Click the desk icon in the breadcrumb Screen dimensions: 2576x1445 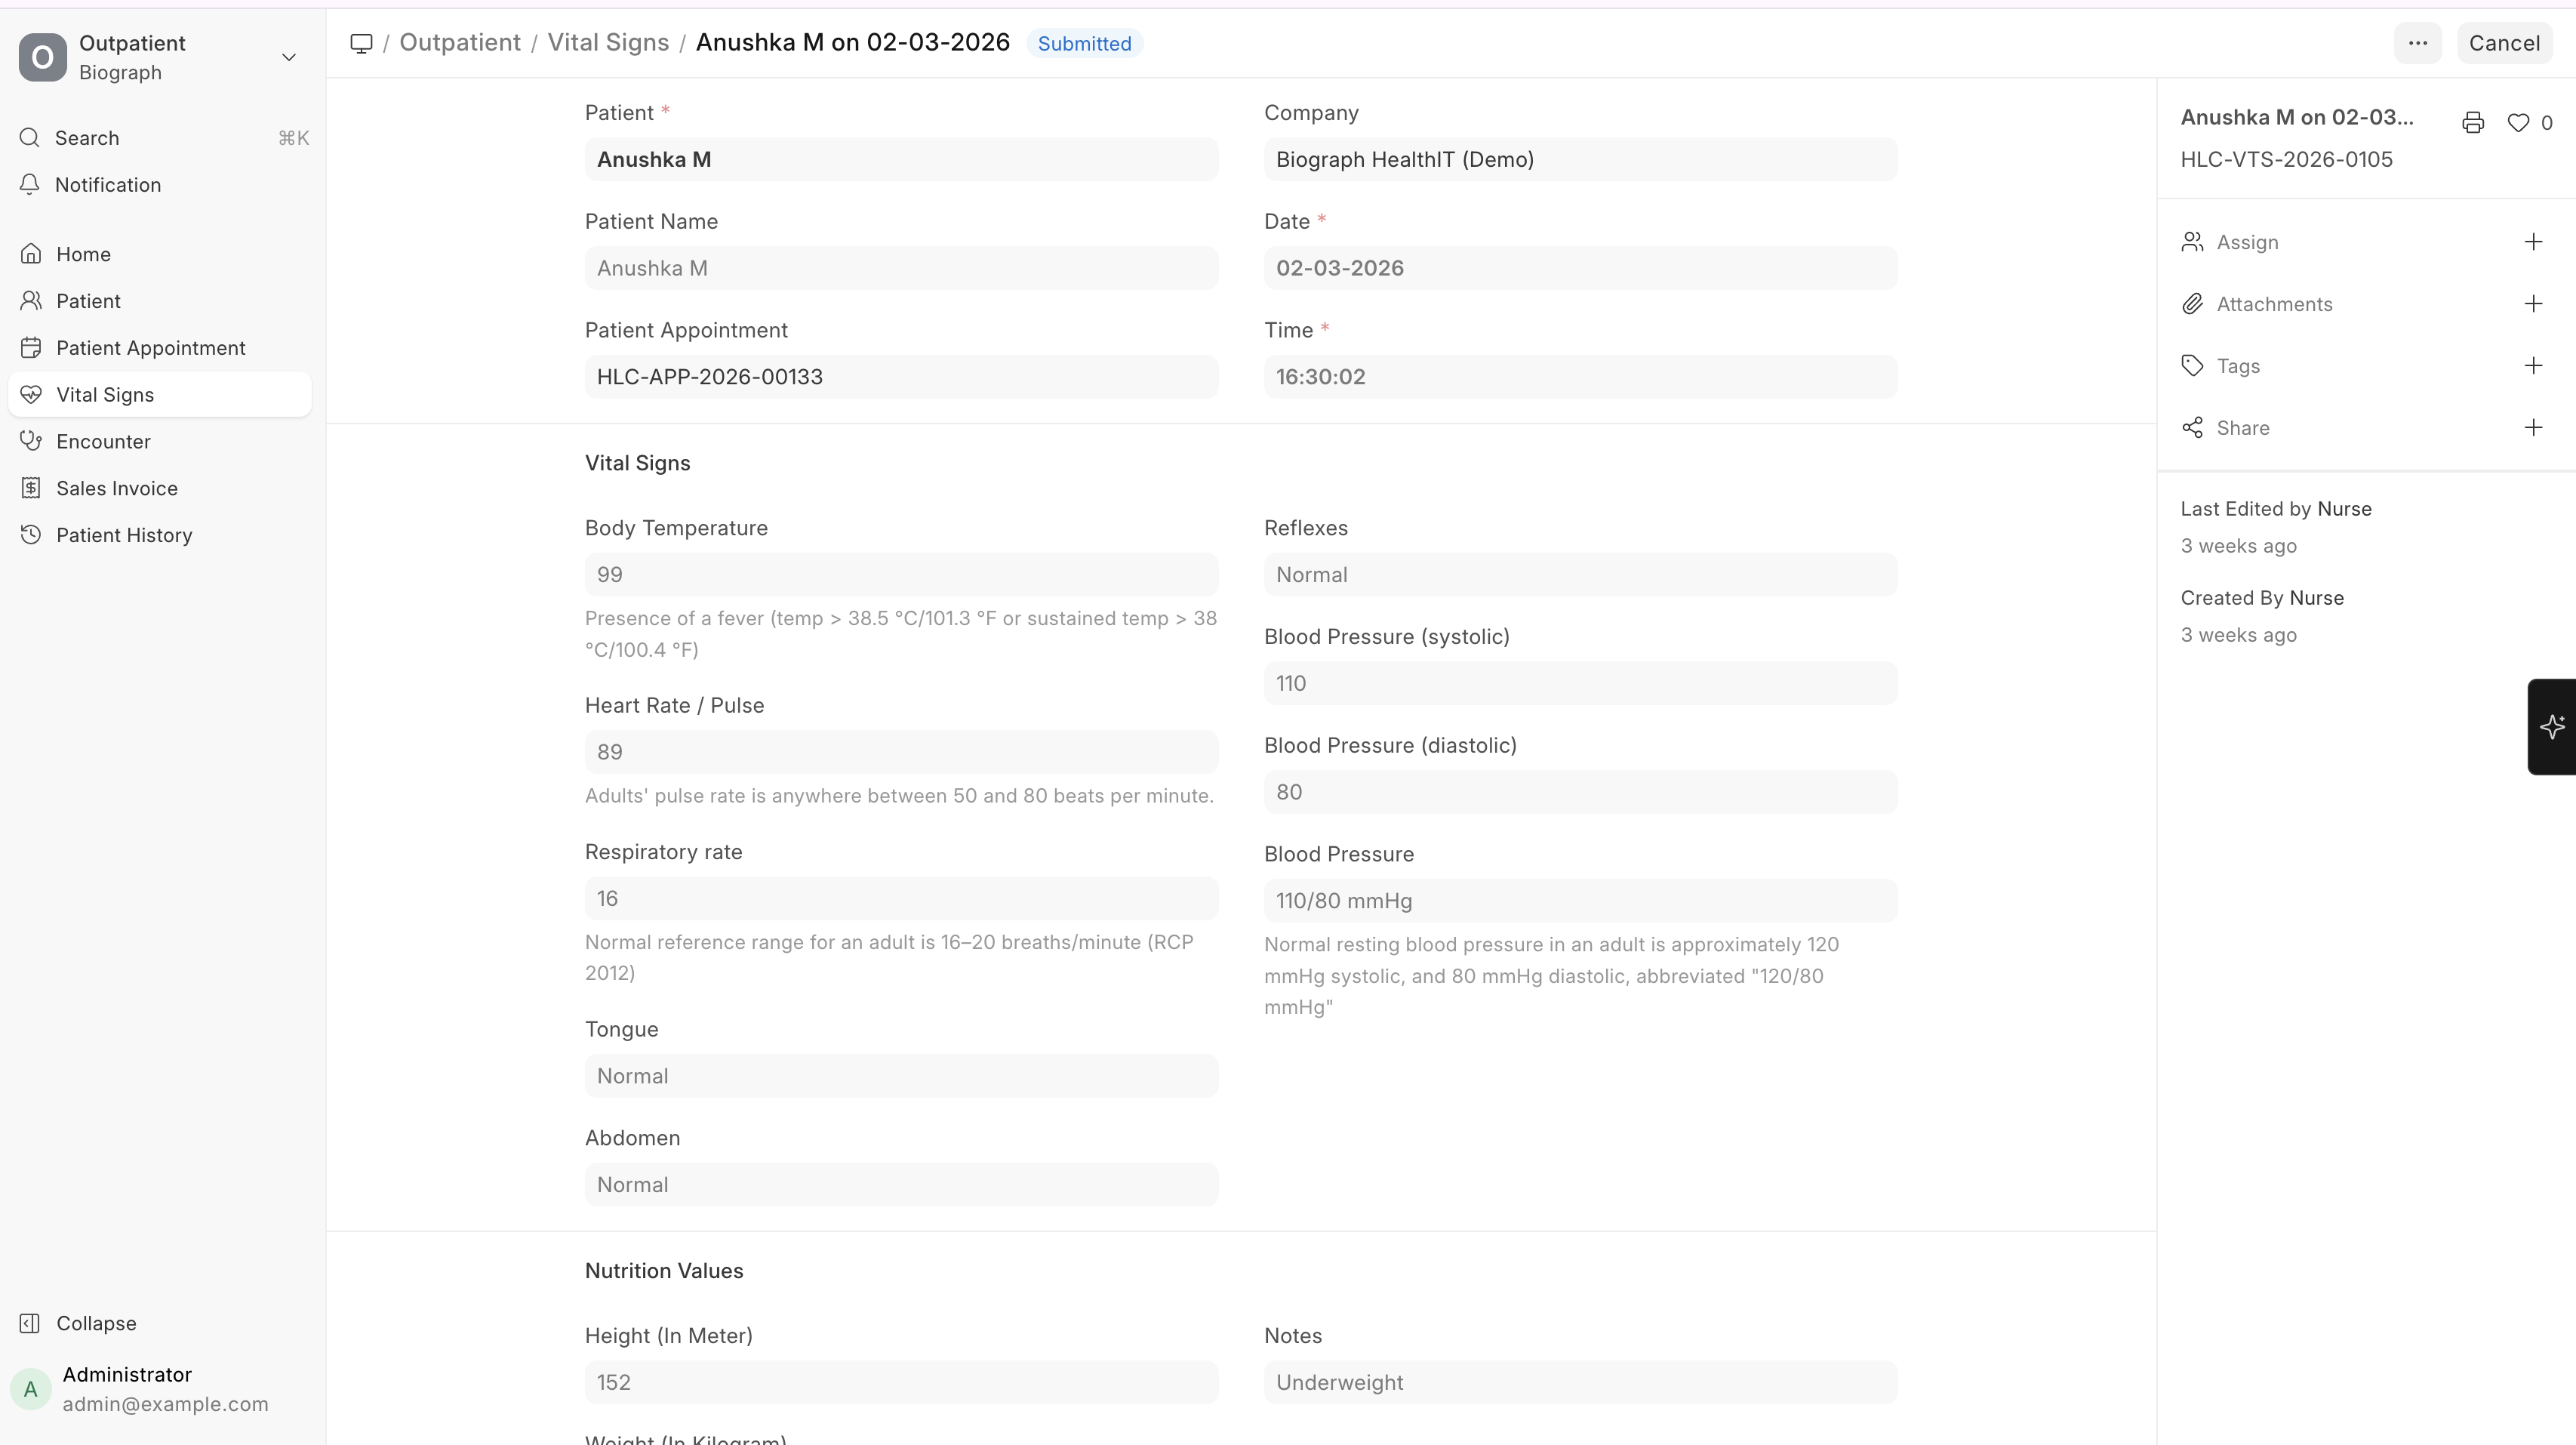point(361,43)
